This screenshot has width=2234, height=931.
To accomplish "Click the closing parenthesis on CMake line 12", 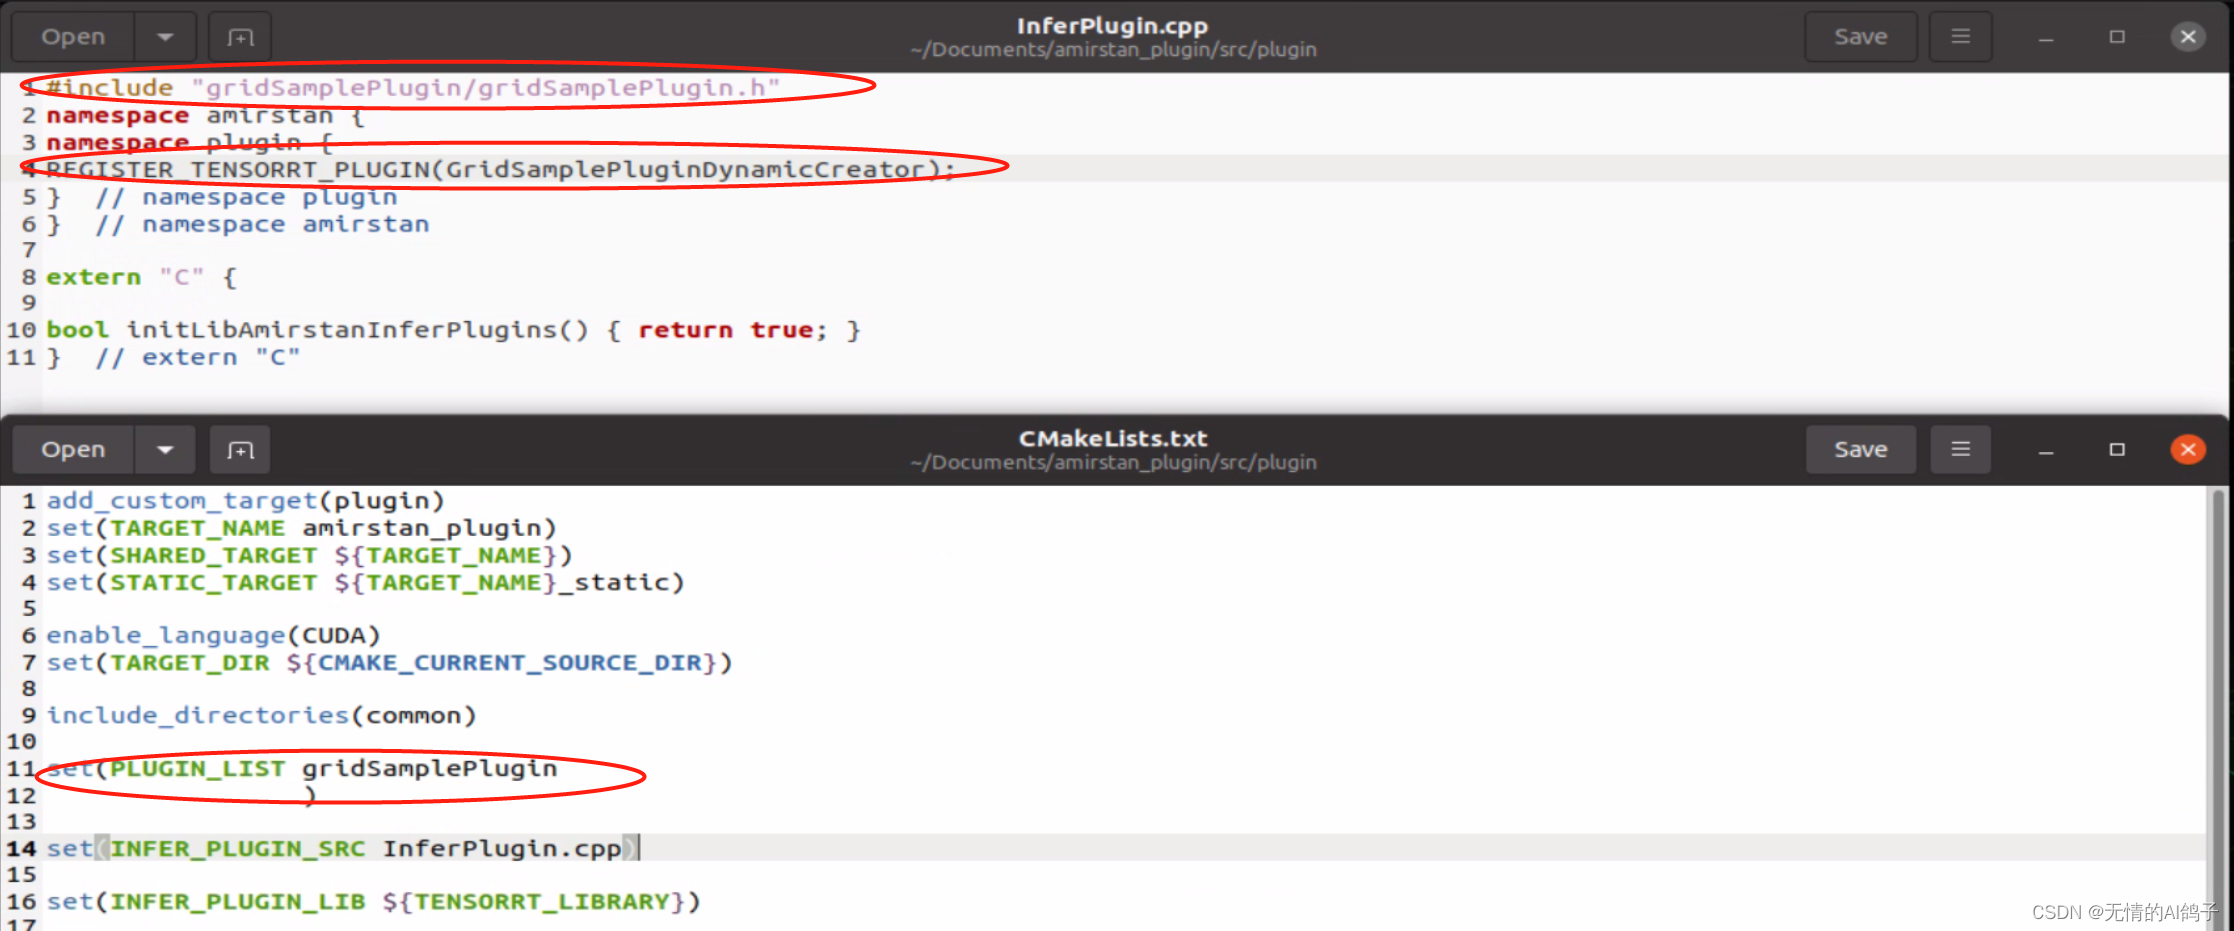I will (x=310, y=795).
